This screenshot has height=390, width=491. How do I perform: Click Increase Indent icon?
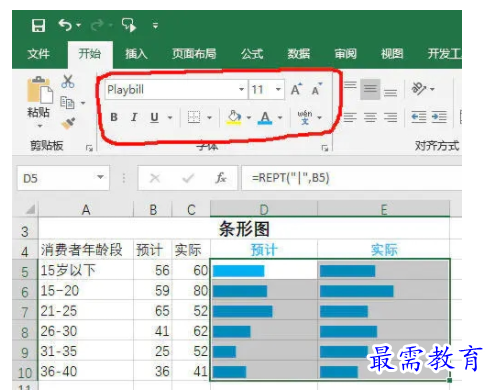[439, 117]
